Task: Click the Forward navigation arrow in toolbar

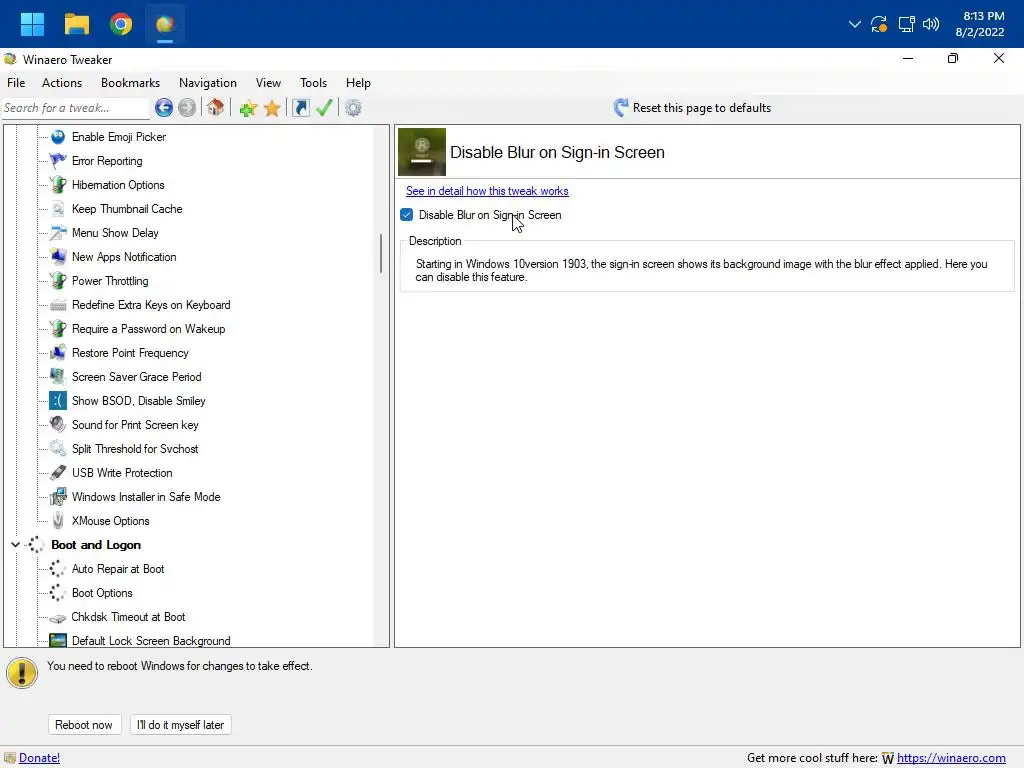Action: coord(187,108)
